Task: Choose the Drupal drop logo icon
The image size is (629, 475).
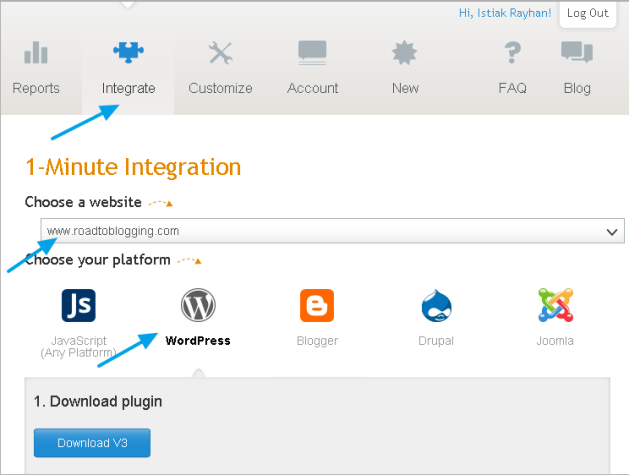Action: [x=436, y=305]
